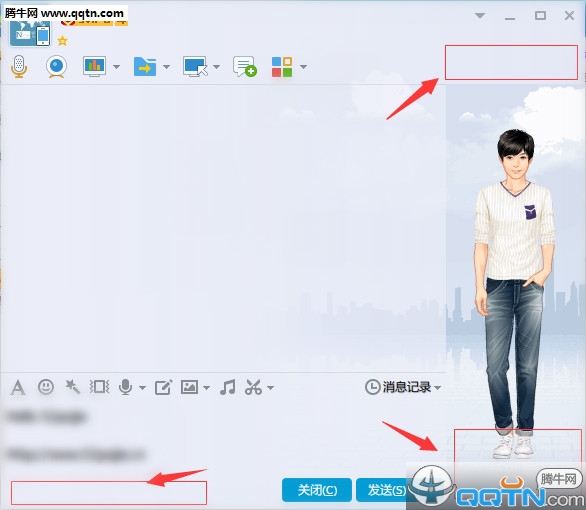Click the remote desktop monitor icon
Viewport: 586px width, 510px height.
[x=195, y=67]
